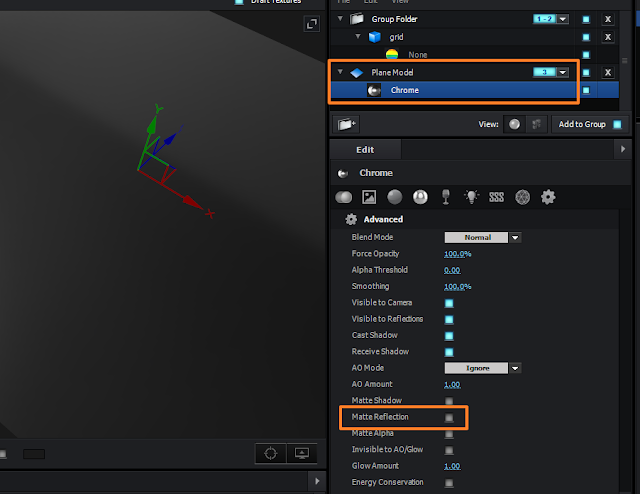The image size is (640, 494).
Task: Disable Visible to Reflections checkbox
Action: click(x=449, y=319)
